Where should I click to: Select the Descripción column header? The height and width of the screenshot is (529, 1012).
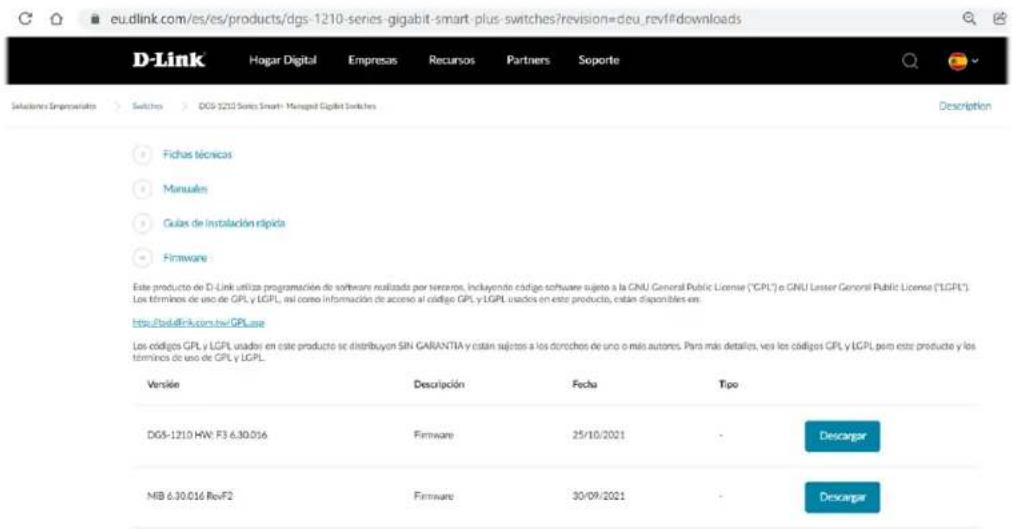click(439, 384)
